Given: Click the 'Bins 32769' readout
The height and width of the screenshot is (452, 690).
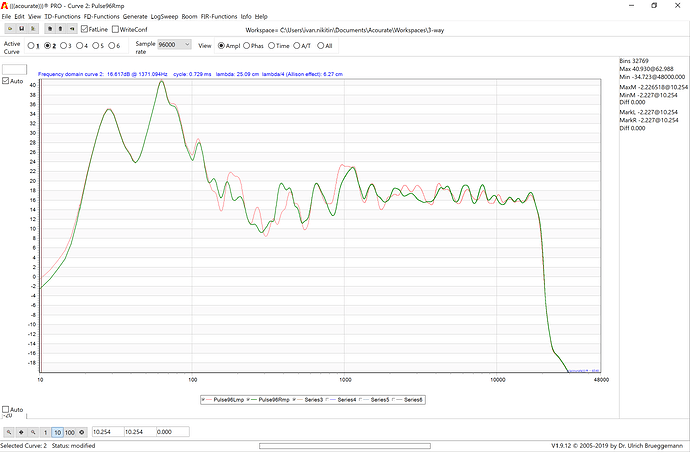Looking at the screenshot, I should coord(634,61).
